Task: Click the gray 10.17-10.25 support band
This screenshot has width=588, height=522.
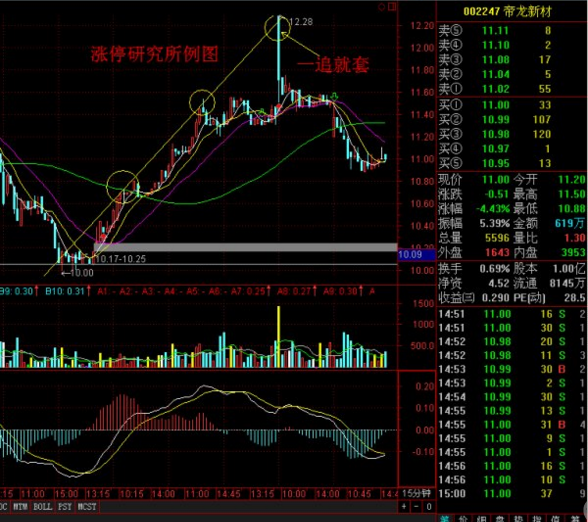Action: coord(245,247)
